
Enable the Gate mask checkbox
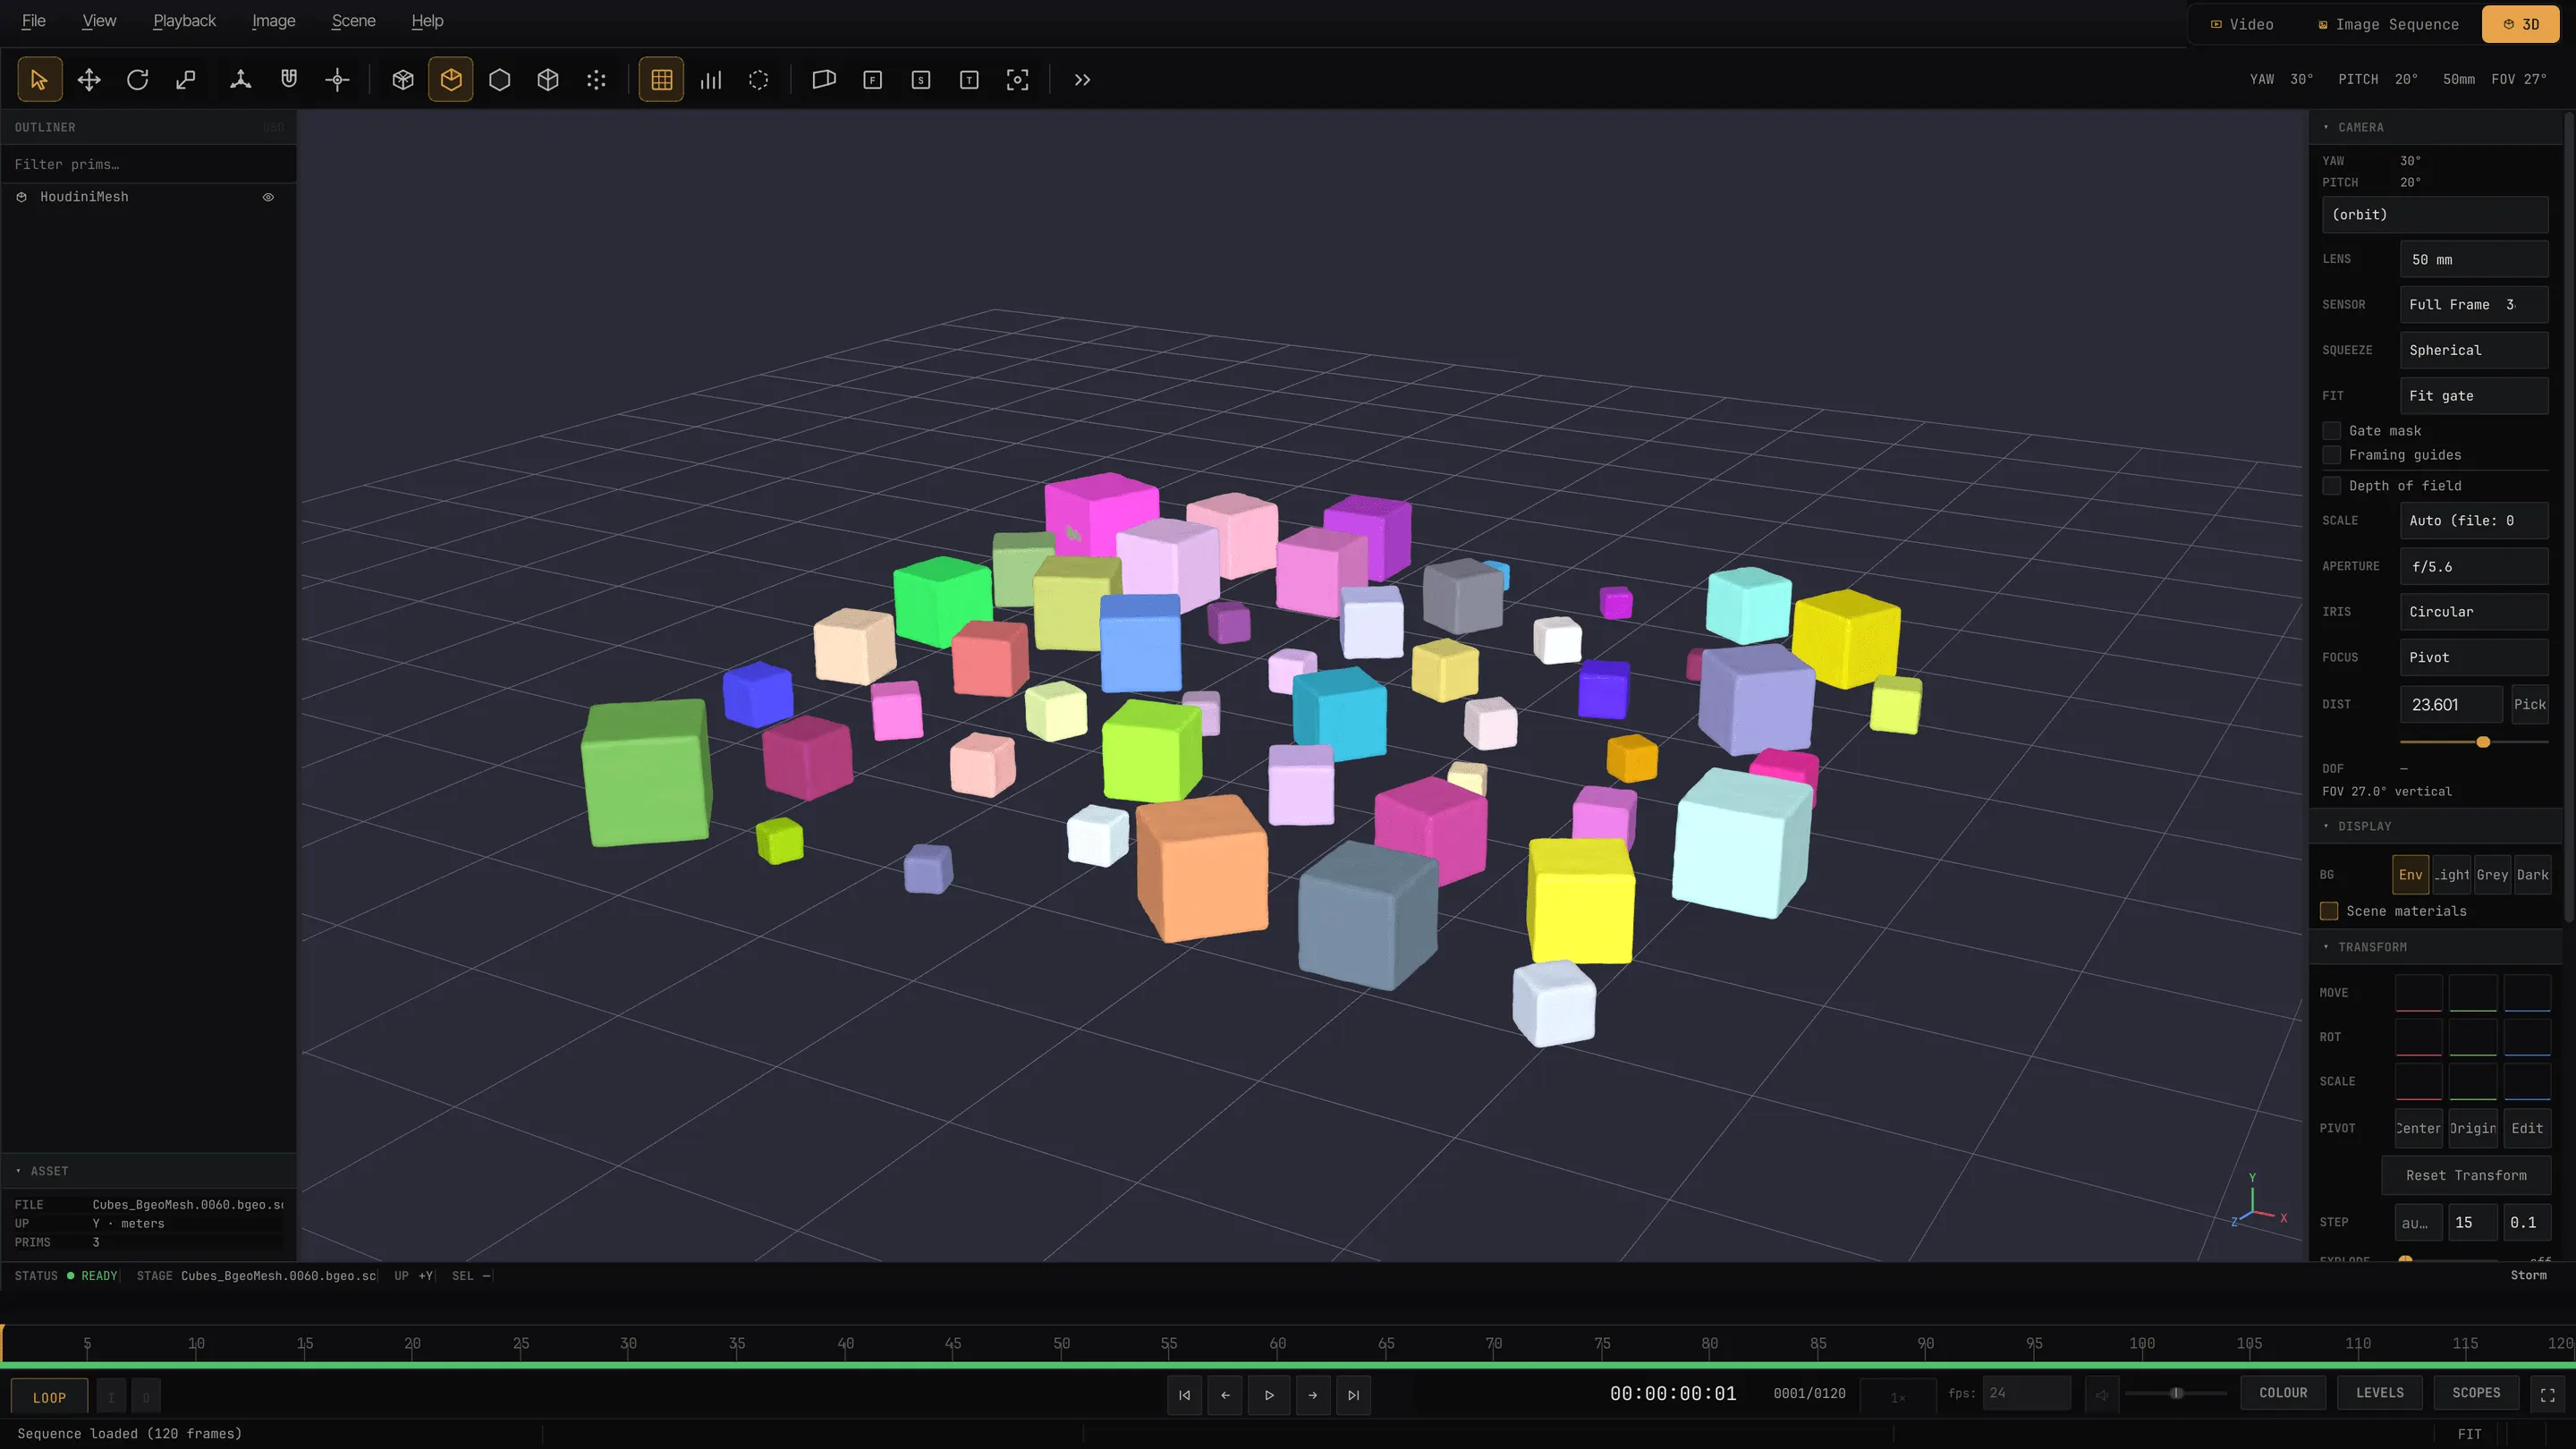click(x=2332, y=431)
